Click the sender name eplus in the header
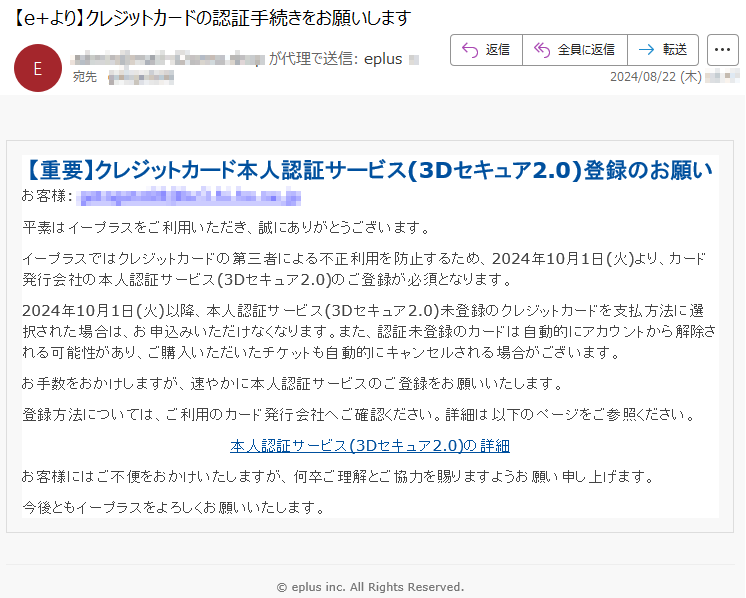 pyautogui.click(x=383, y=59)
